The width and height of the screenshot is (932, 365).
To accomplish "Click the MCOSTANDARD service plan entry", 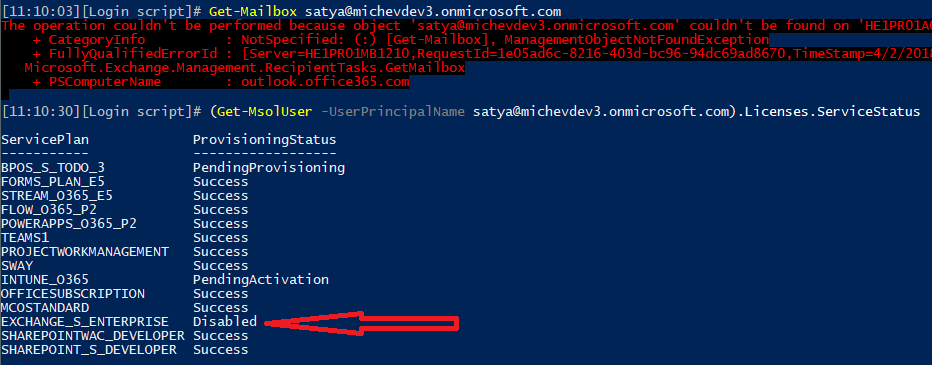I will [x=45, y=308].
